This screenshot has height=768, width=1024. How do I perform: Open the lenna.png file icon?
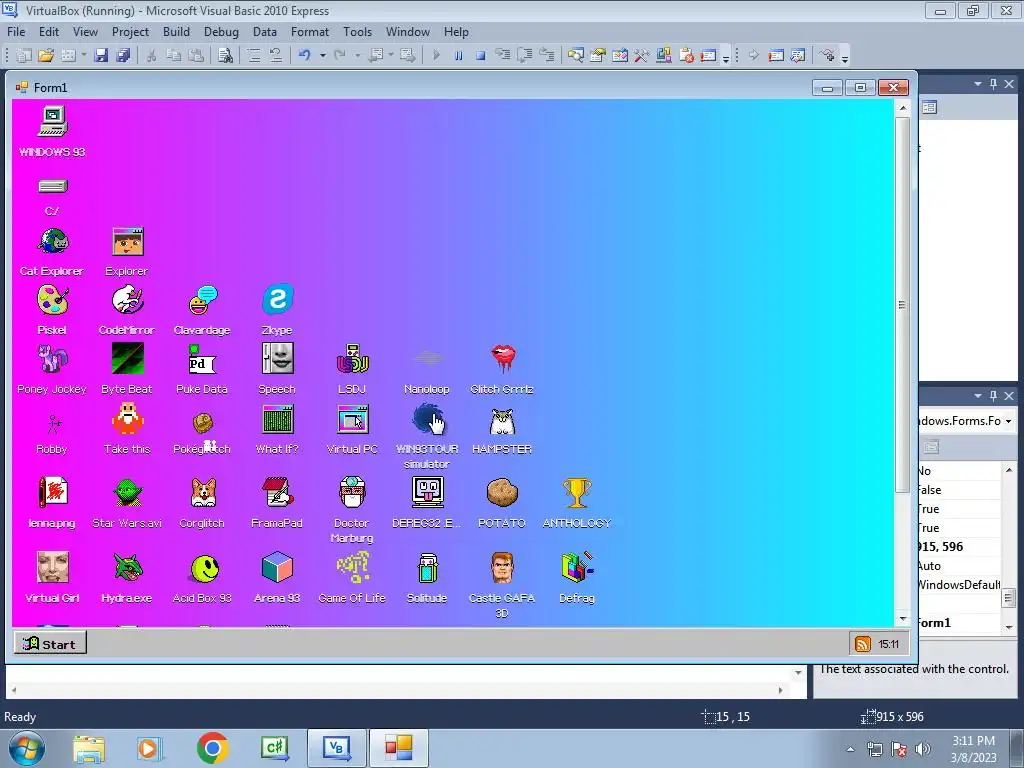tap(52, 493)
